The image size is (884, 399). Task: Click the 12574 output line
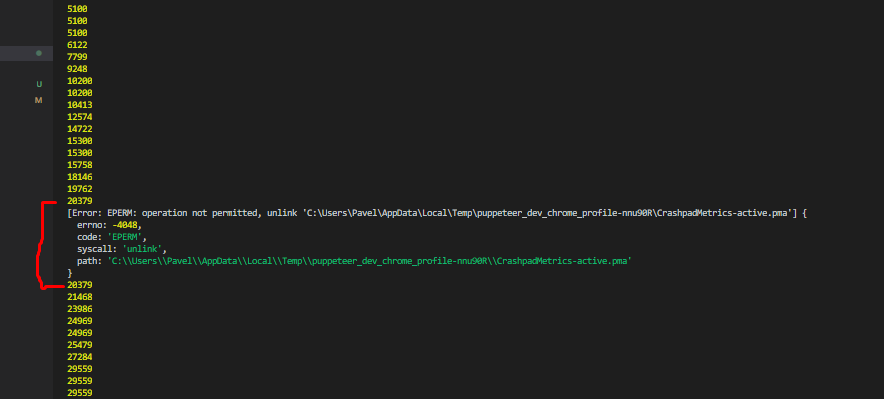[79, 117]
